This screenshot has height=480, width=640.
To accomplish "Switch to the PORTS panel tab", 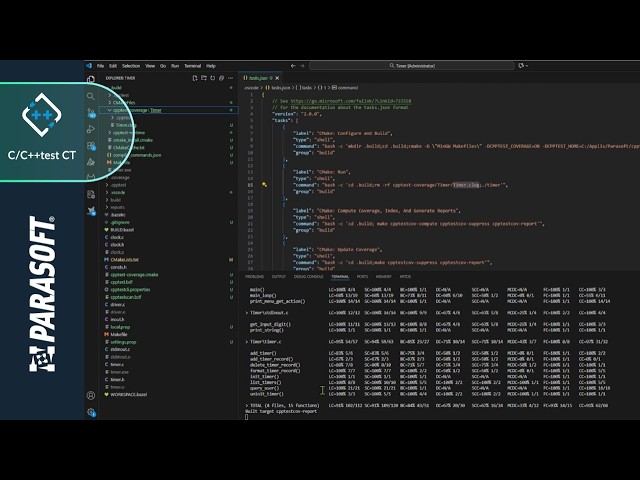I will (x=362, y=277).
